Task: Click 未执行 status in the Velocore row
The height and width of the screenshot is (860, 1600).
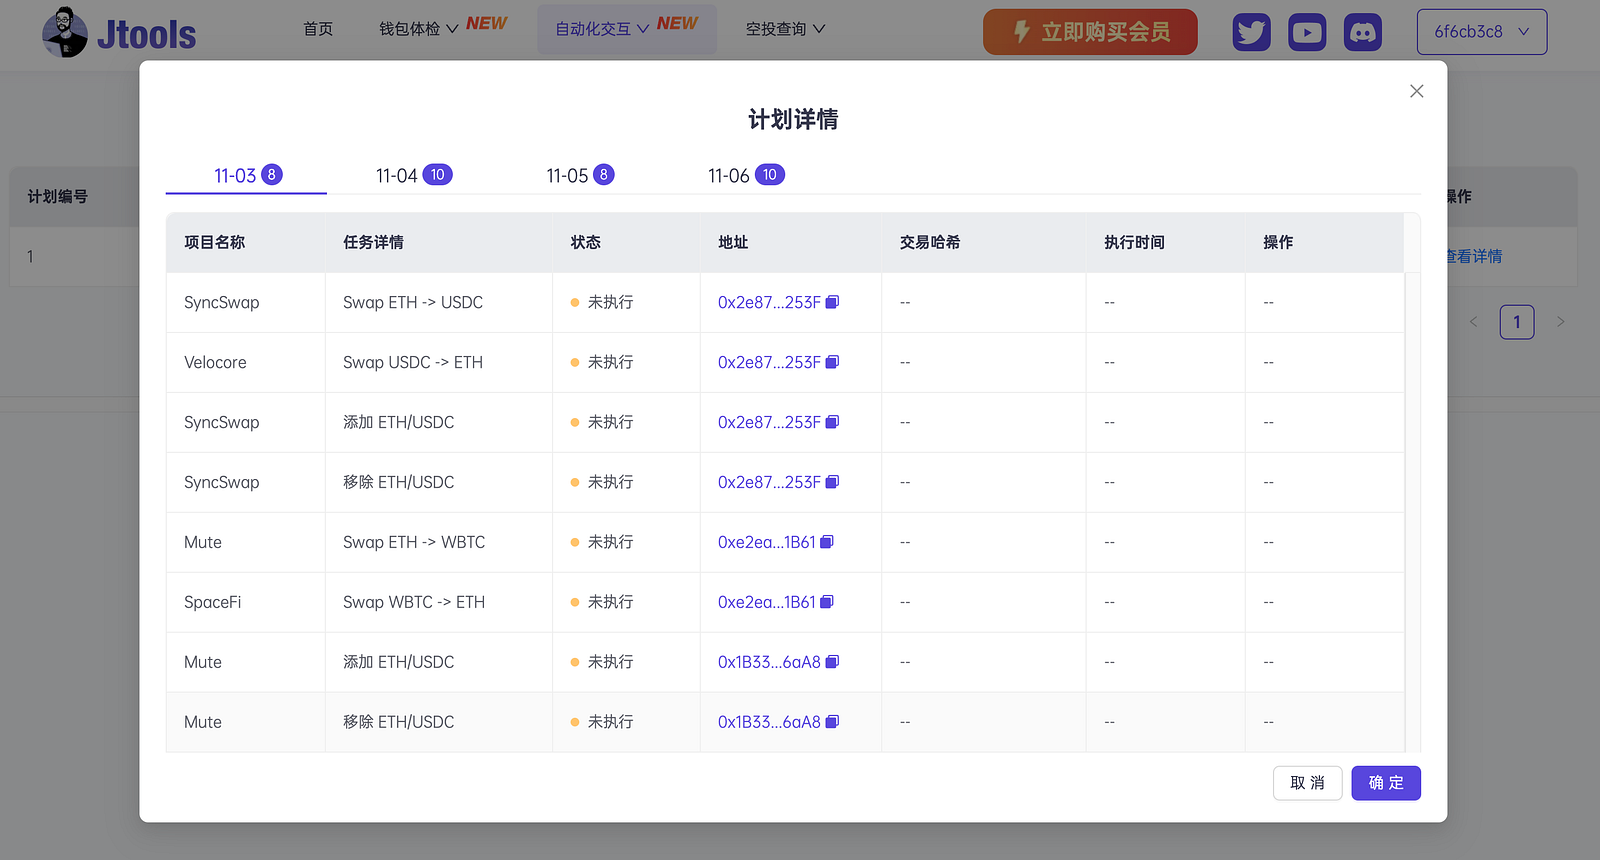Action: coord(610,362)
